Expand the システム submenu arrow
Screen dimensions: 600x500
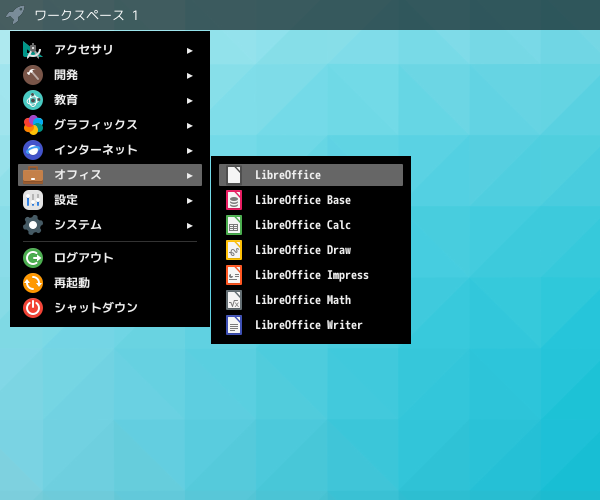click(189, 226)
